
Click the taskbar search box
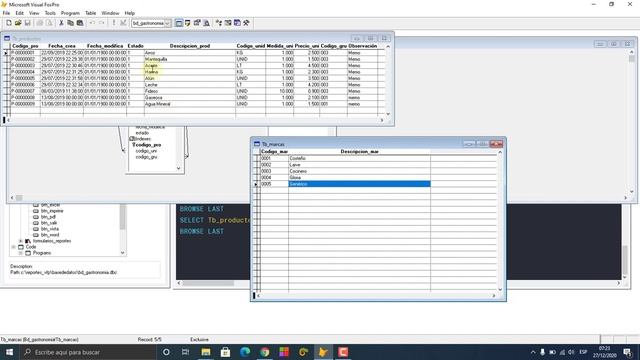point(88,352)
